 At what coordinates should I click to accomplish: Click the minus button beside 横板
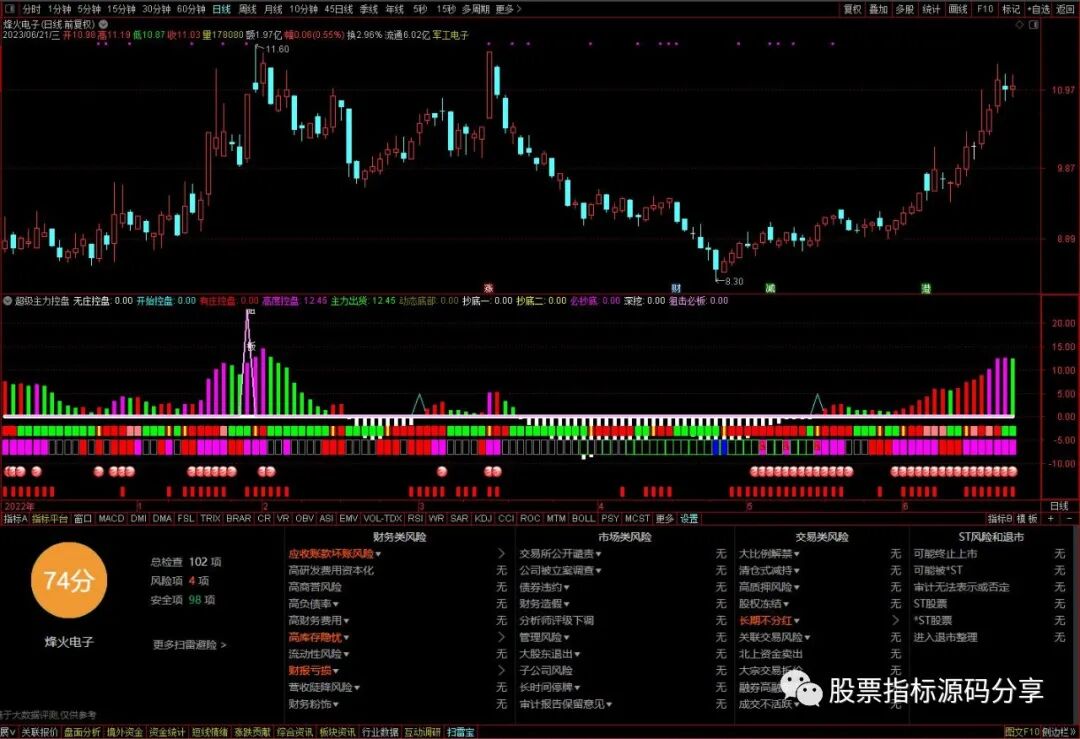[1069, 518]
